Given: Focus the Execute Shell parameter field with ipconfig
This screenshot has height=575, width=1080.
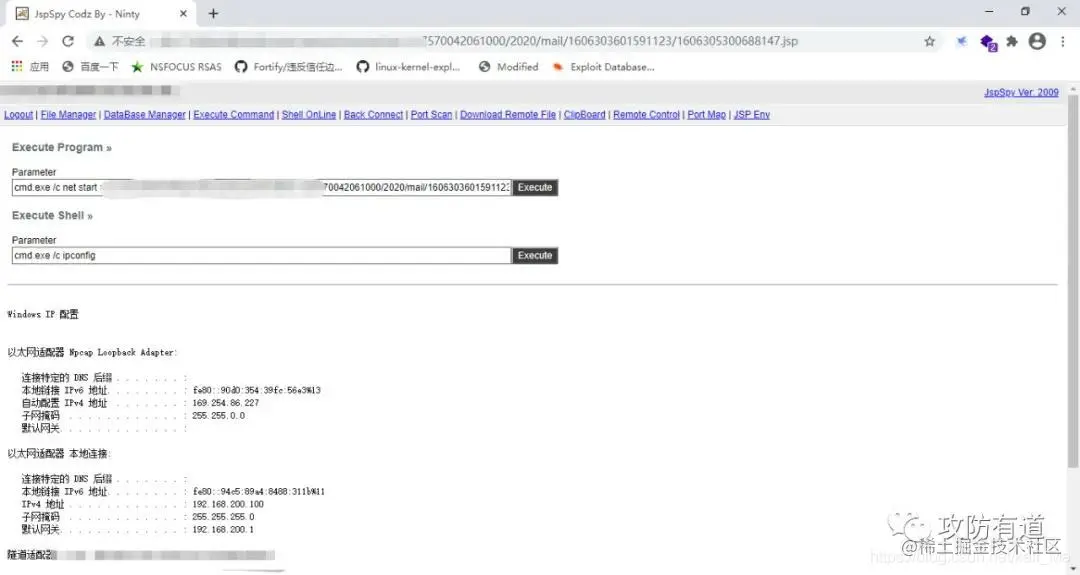Looking at the screenshot, I should pyautogui.click(x=261, y=255).
